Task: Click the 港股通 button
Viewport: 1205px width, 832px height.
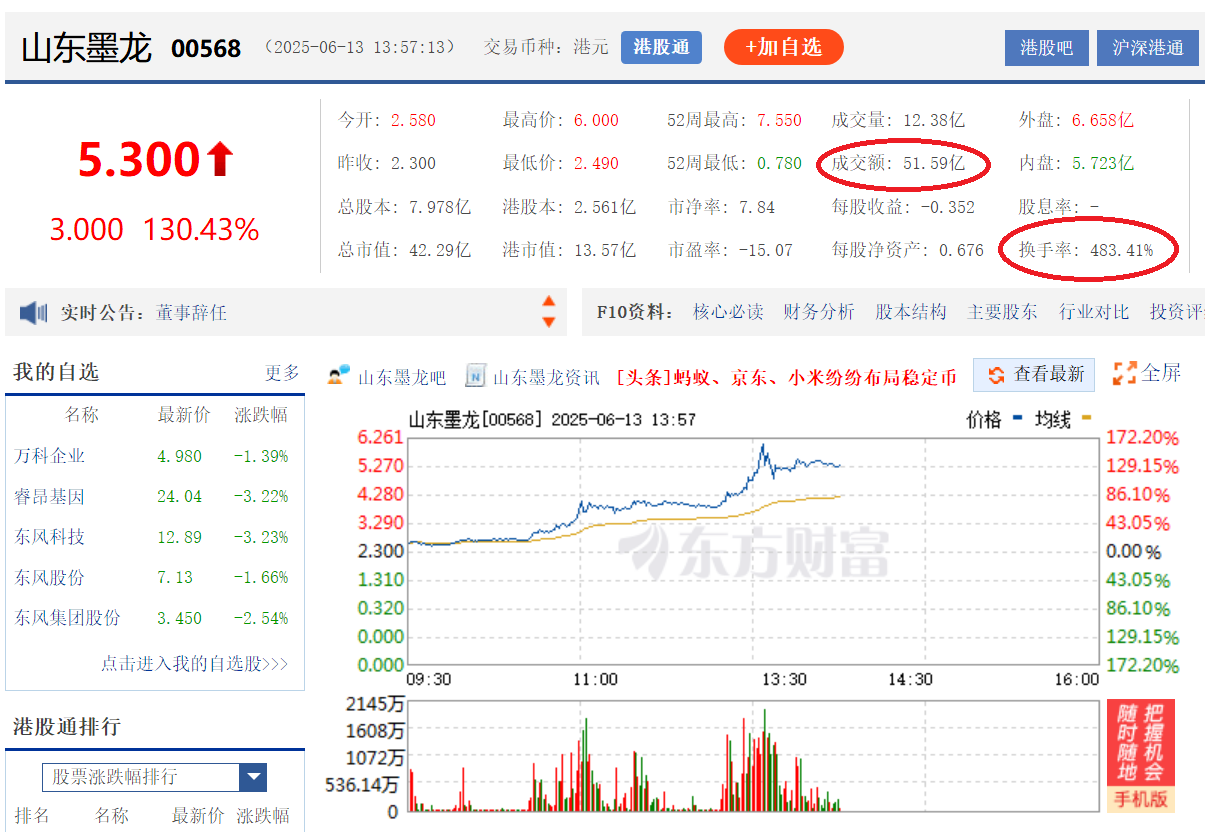Action: (661, 47)
